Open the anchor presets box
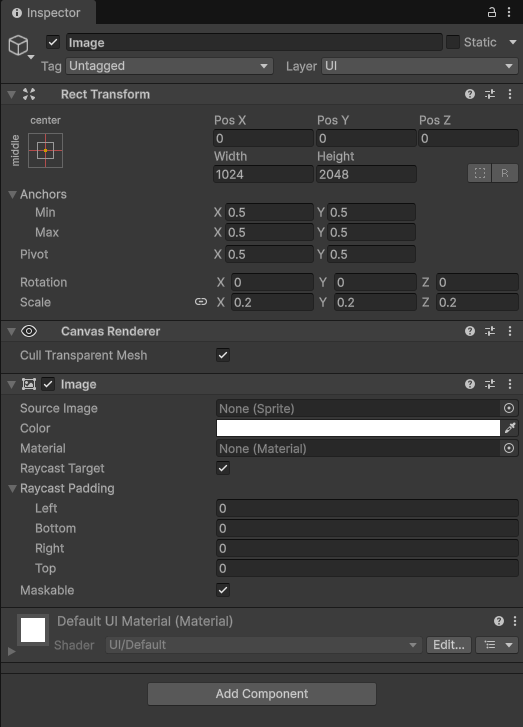 tap(45, 151)
